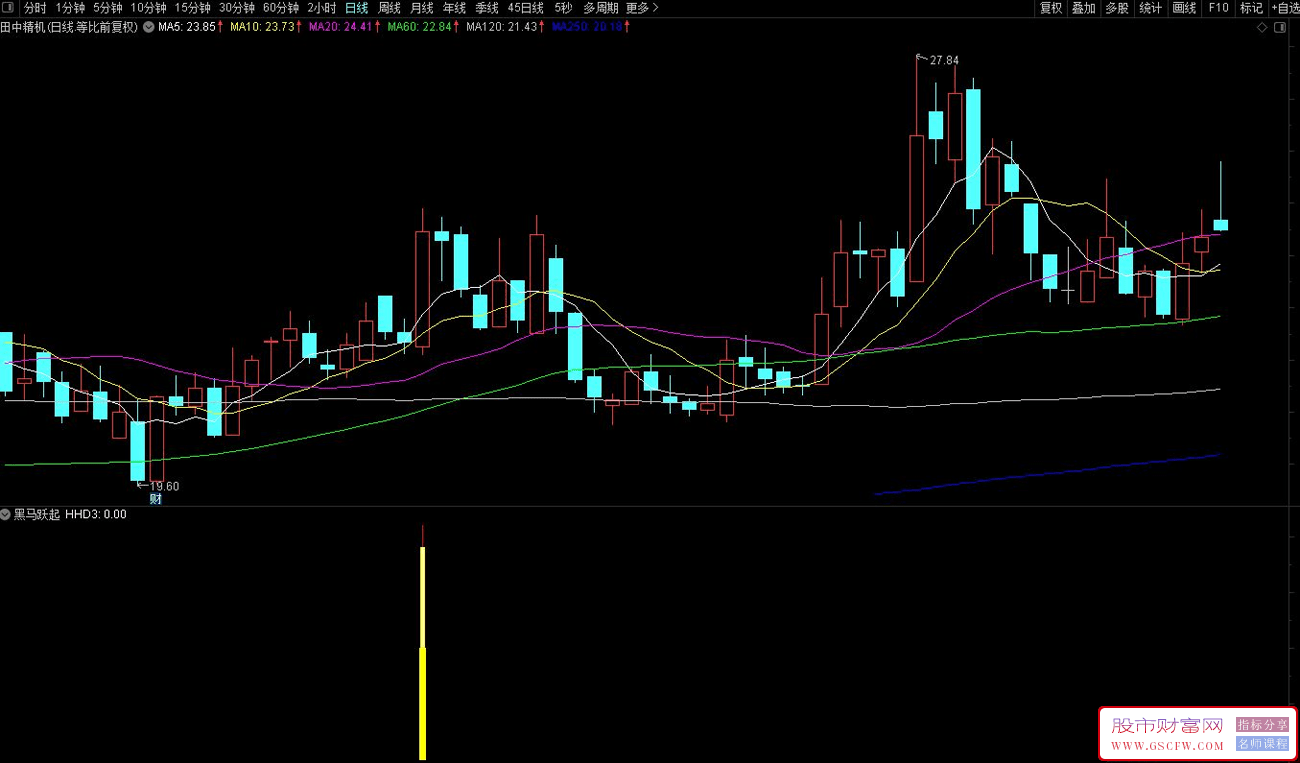Click the HHD3: 0.00 value
Viewport: 1300px width, 763px height.
pos(96,514)
